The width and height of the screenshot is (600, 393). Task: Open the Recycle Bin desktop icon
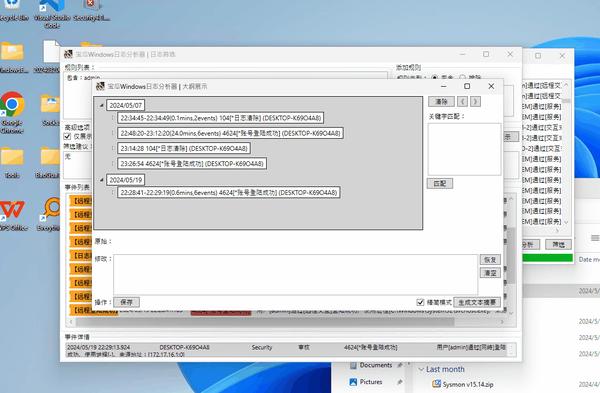(14, 11)
